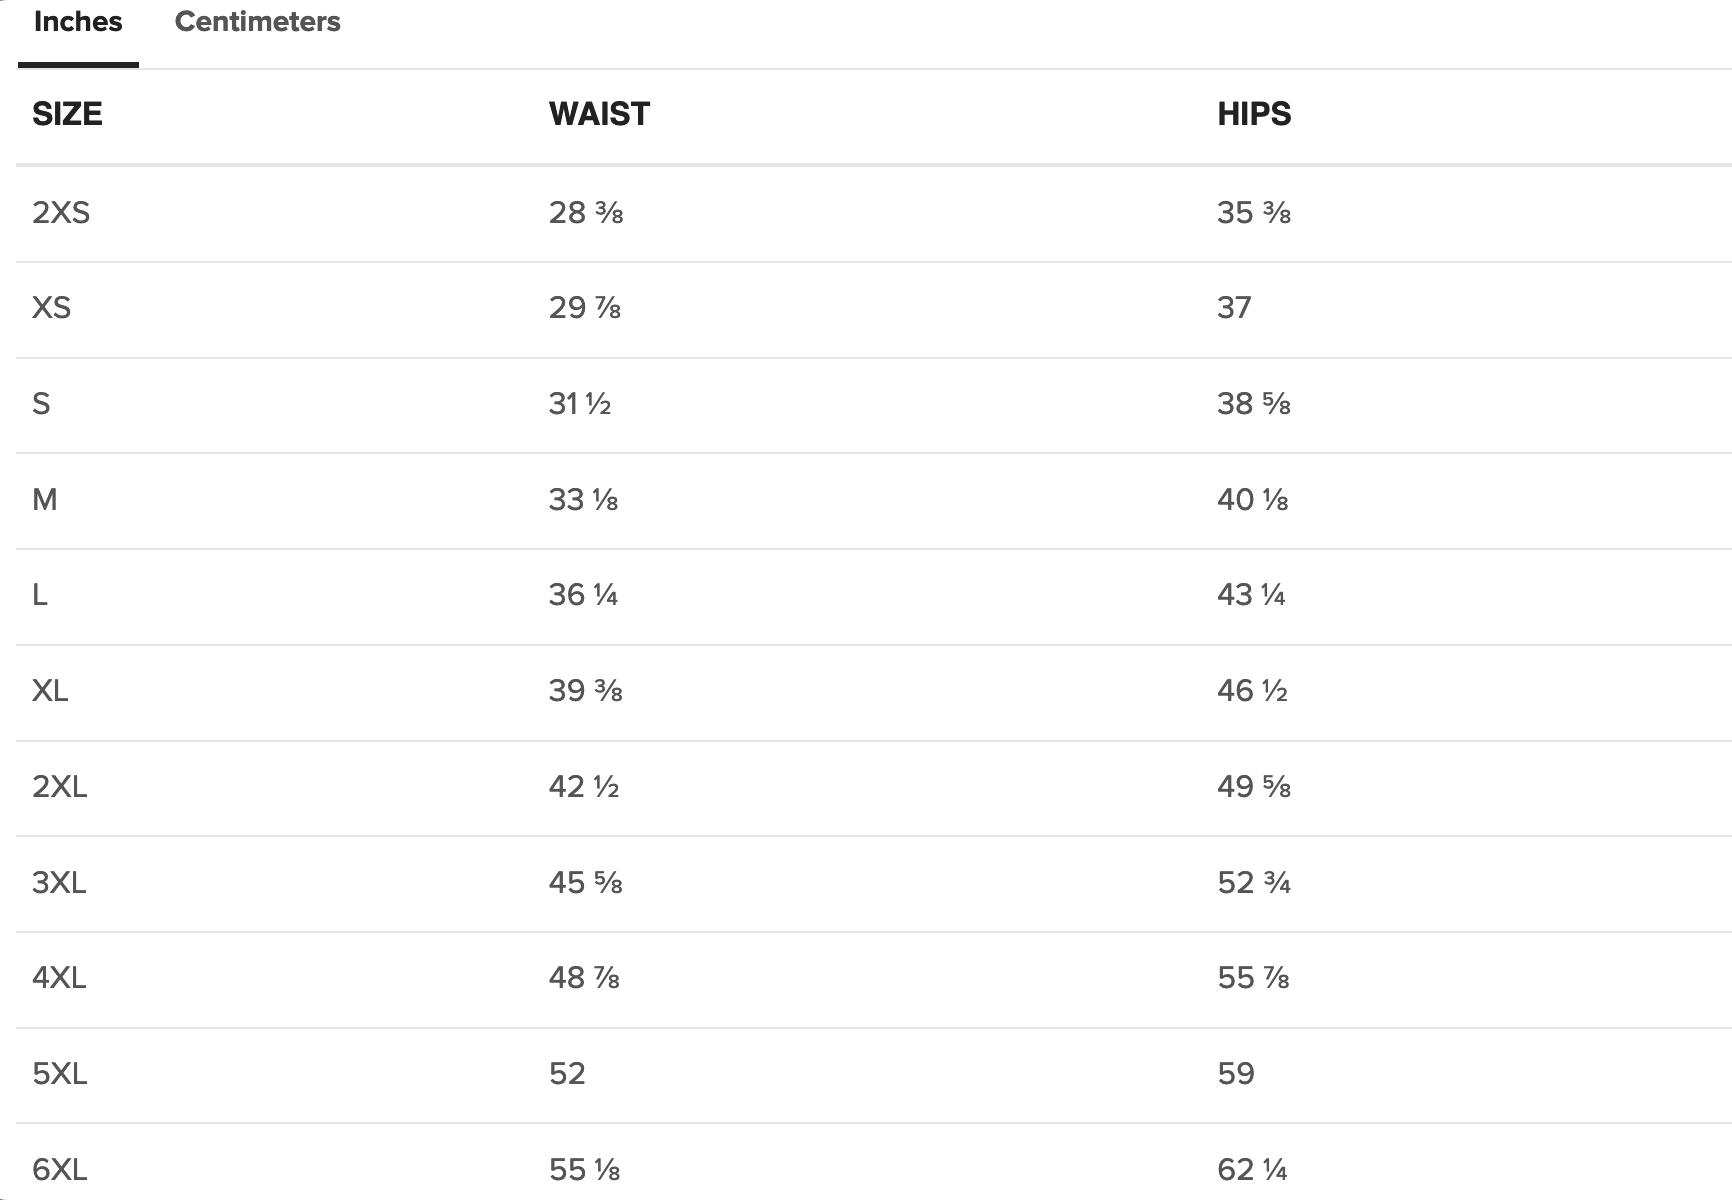
Task: Click the S size row label
Action: tap(41, 404)
